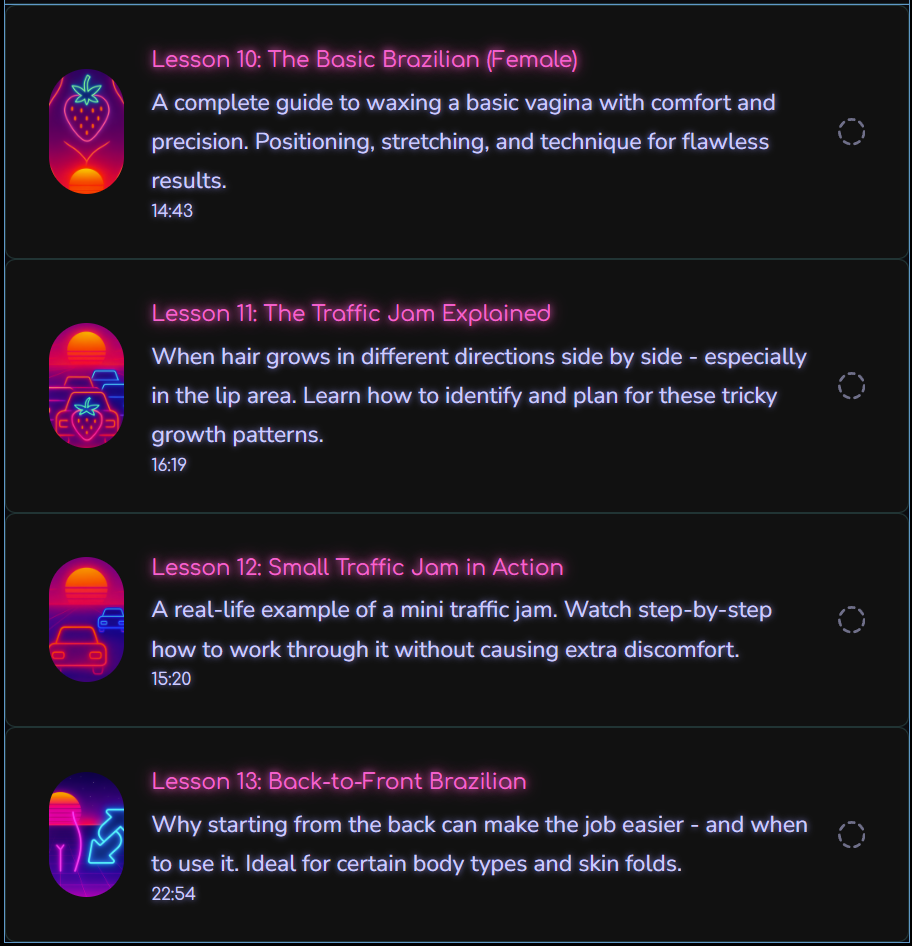Click the strawberry car traffic icon for Lesson 11
The image size is (912, 946).
(x=86, y=386)
